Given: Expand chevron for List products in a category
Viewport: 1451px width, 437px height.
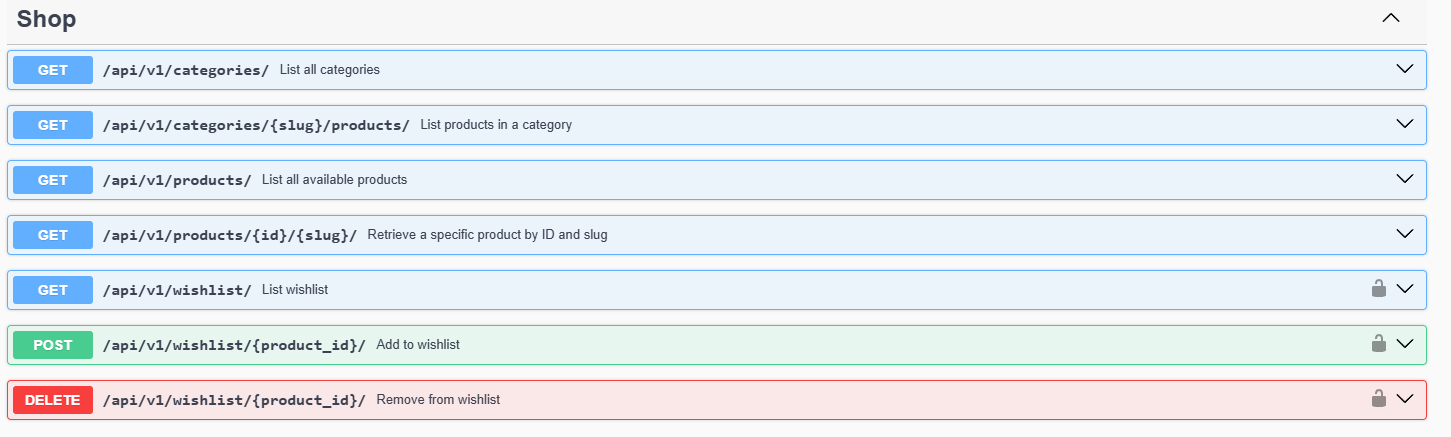Looking at the screenshot, I should pyautogui.click(x=1404, y=124).
